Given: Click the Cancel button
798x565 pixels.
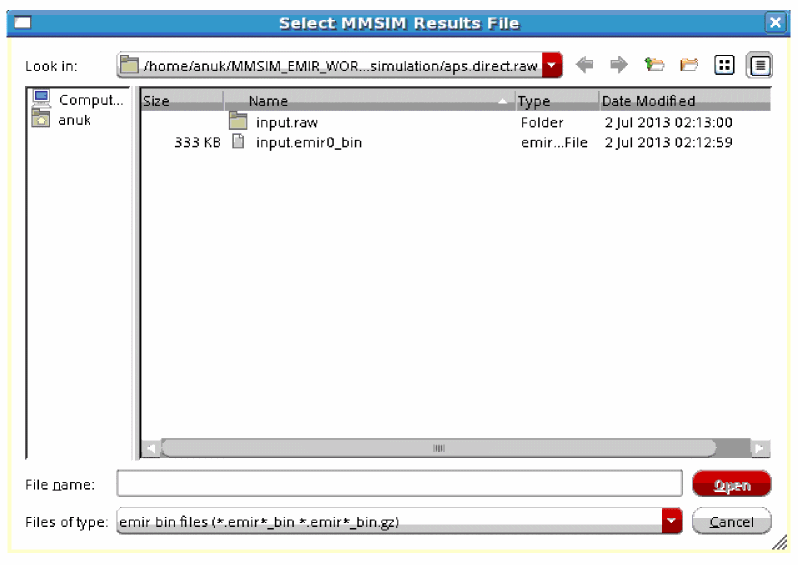Looking at the screenshot, I should (732, 521).
